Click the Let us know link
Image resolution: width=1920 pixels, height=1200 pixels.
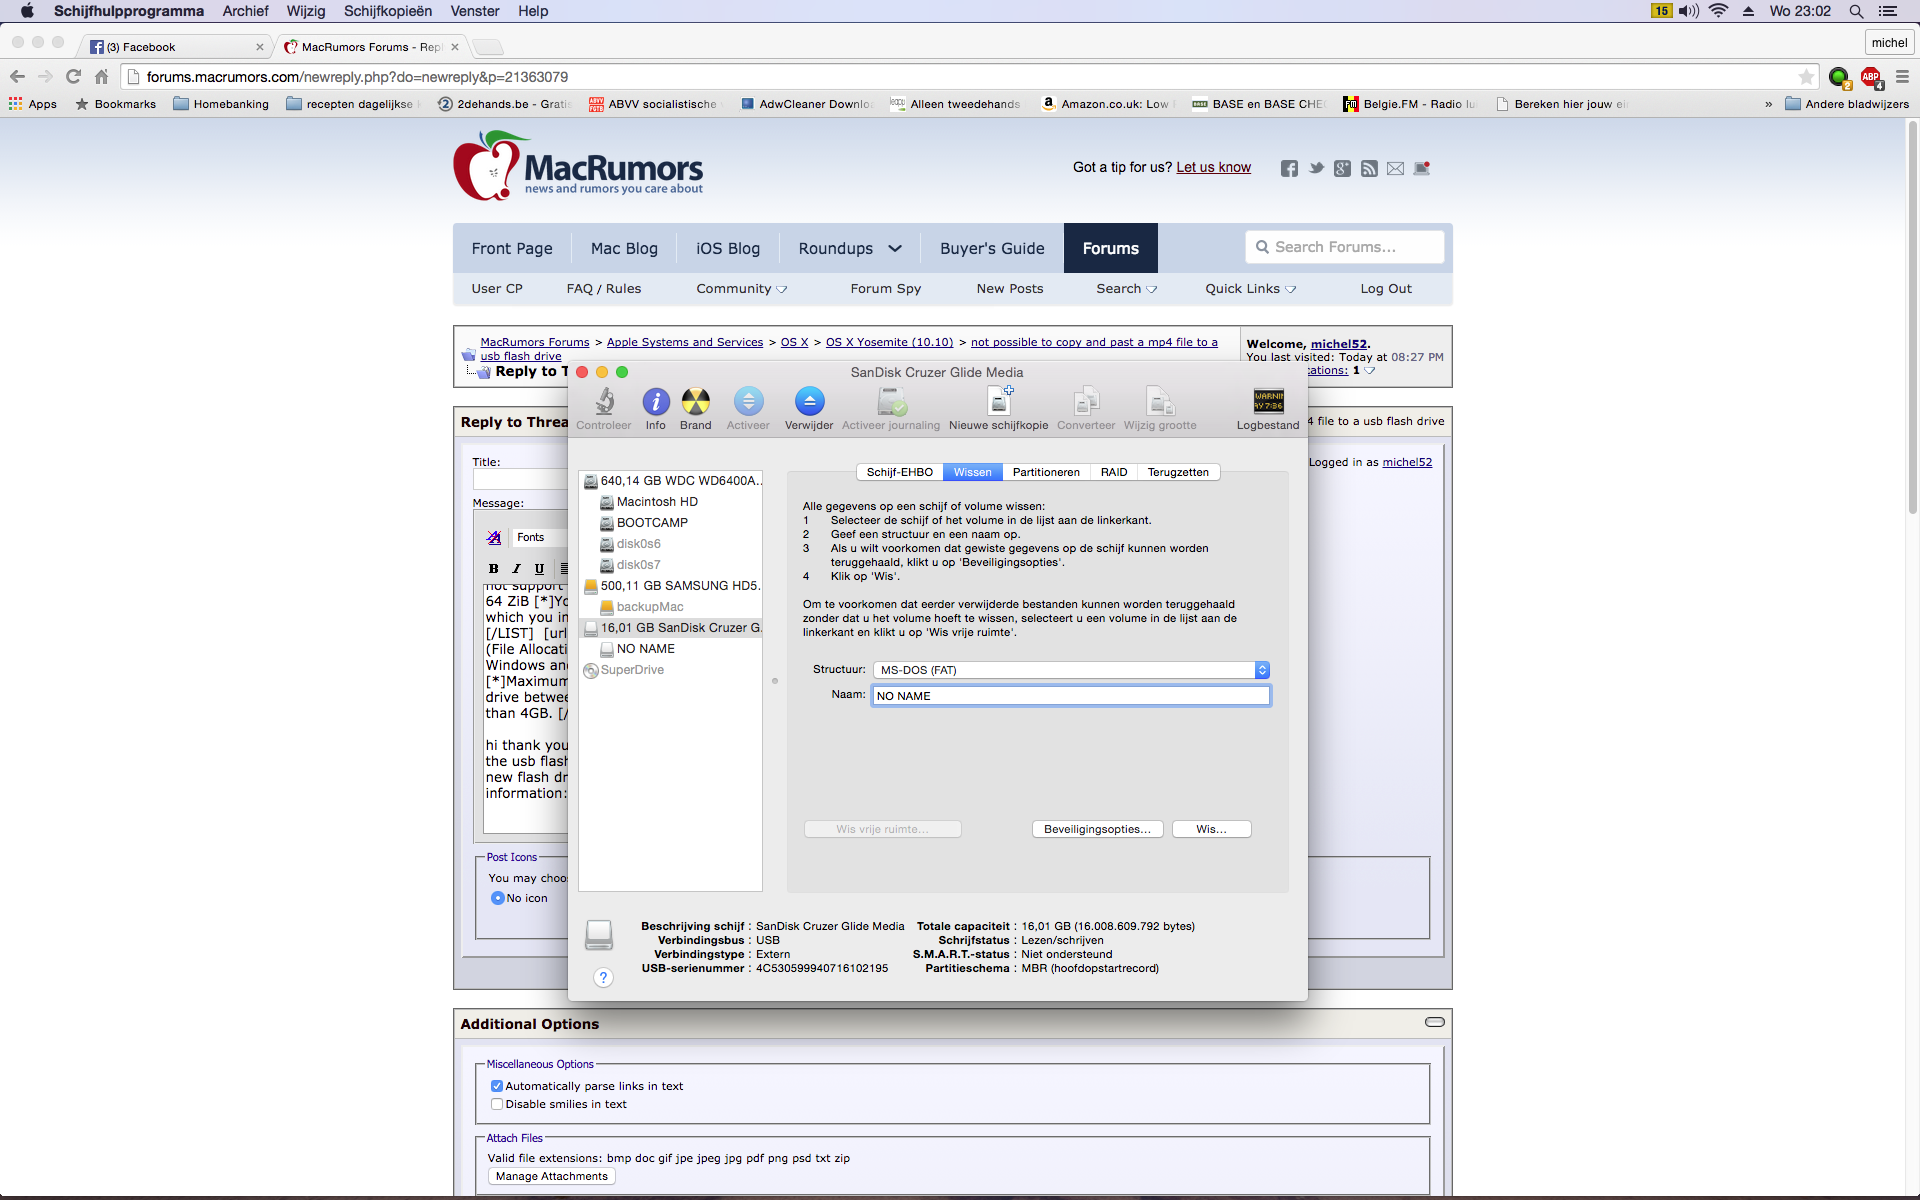pos(1213,167)
